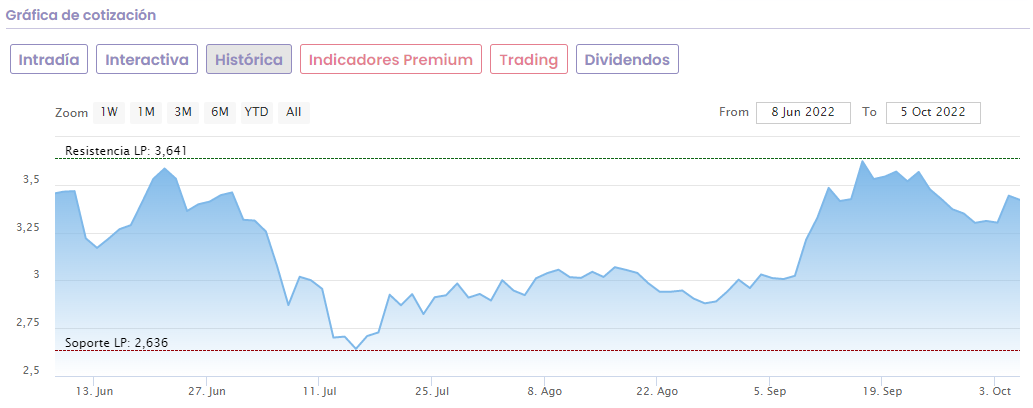Screen dimensions: 1033x408
Task: Click the Resistencia LP 3,641 line label
Action: [x=126, y=151]
